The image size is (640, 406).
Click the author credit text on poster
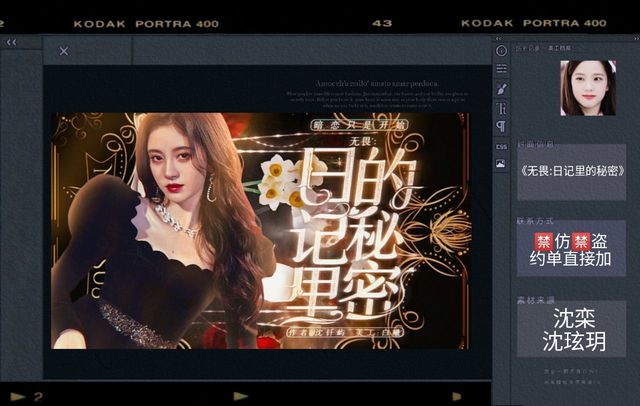coord(318,331)
